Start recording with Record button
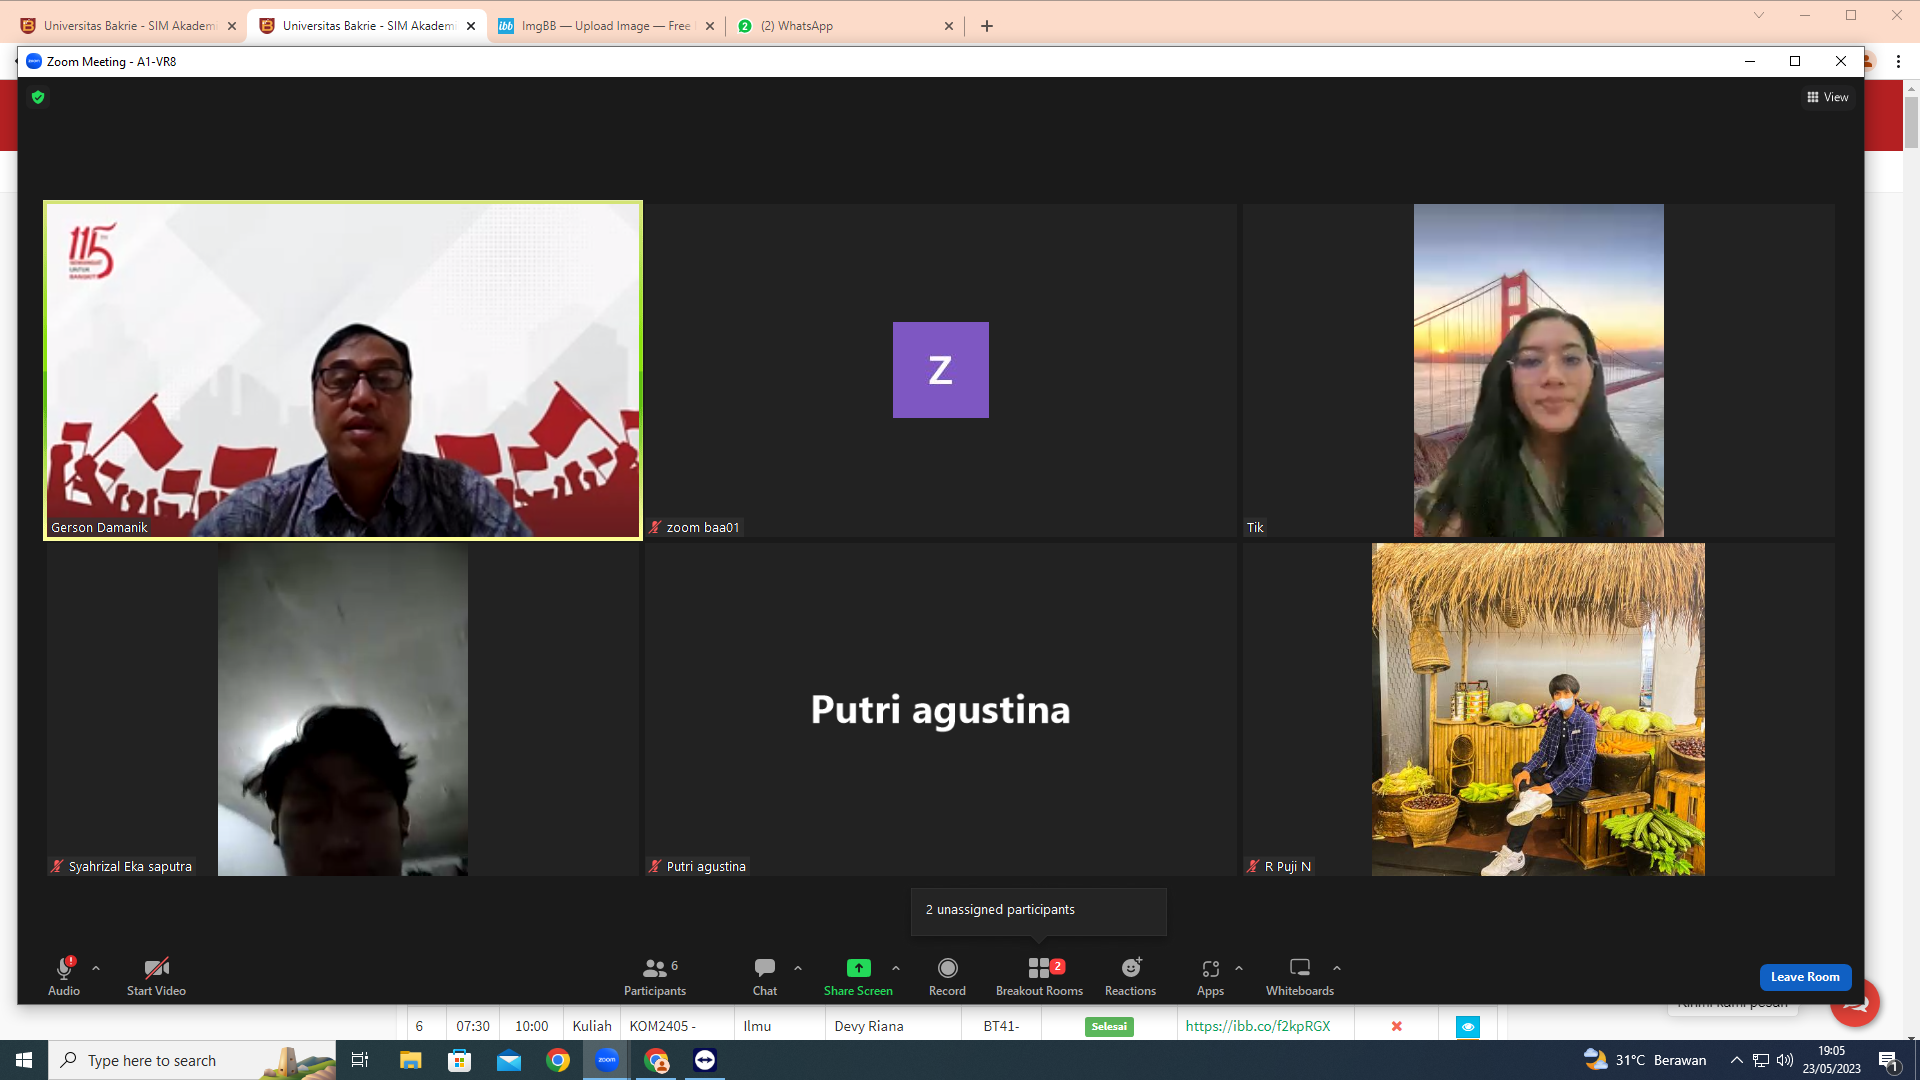This screenshot has width=1920, height=1080. point(947,975)
